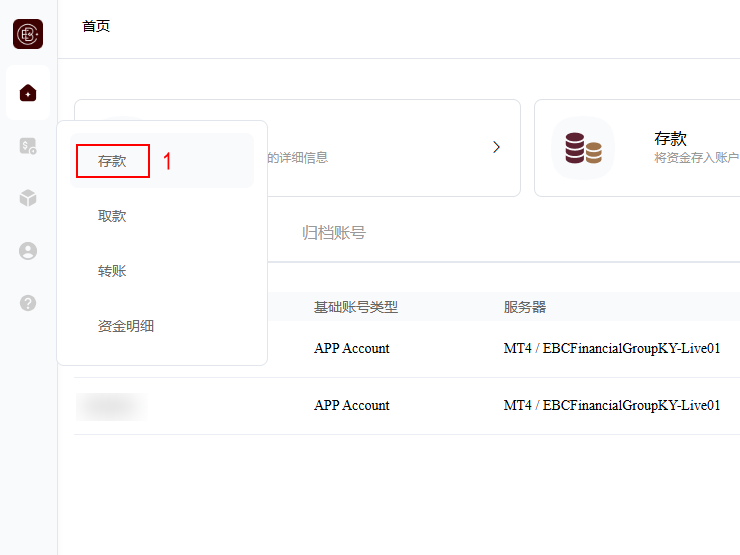Open the cube icon in sidebar
Image resolution: width=740 pixels, height=555 pixels.
28,198
